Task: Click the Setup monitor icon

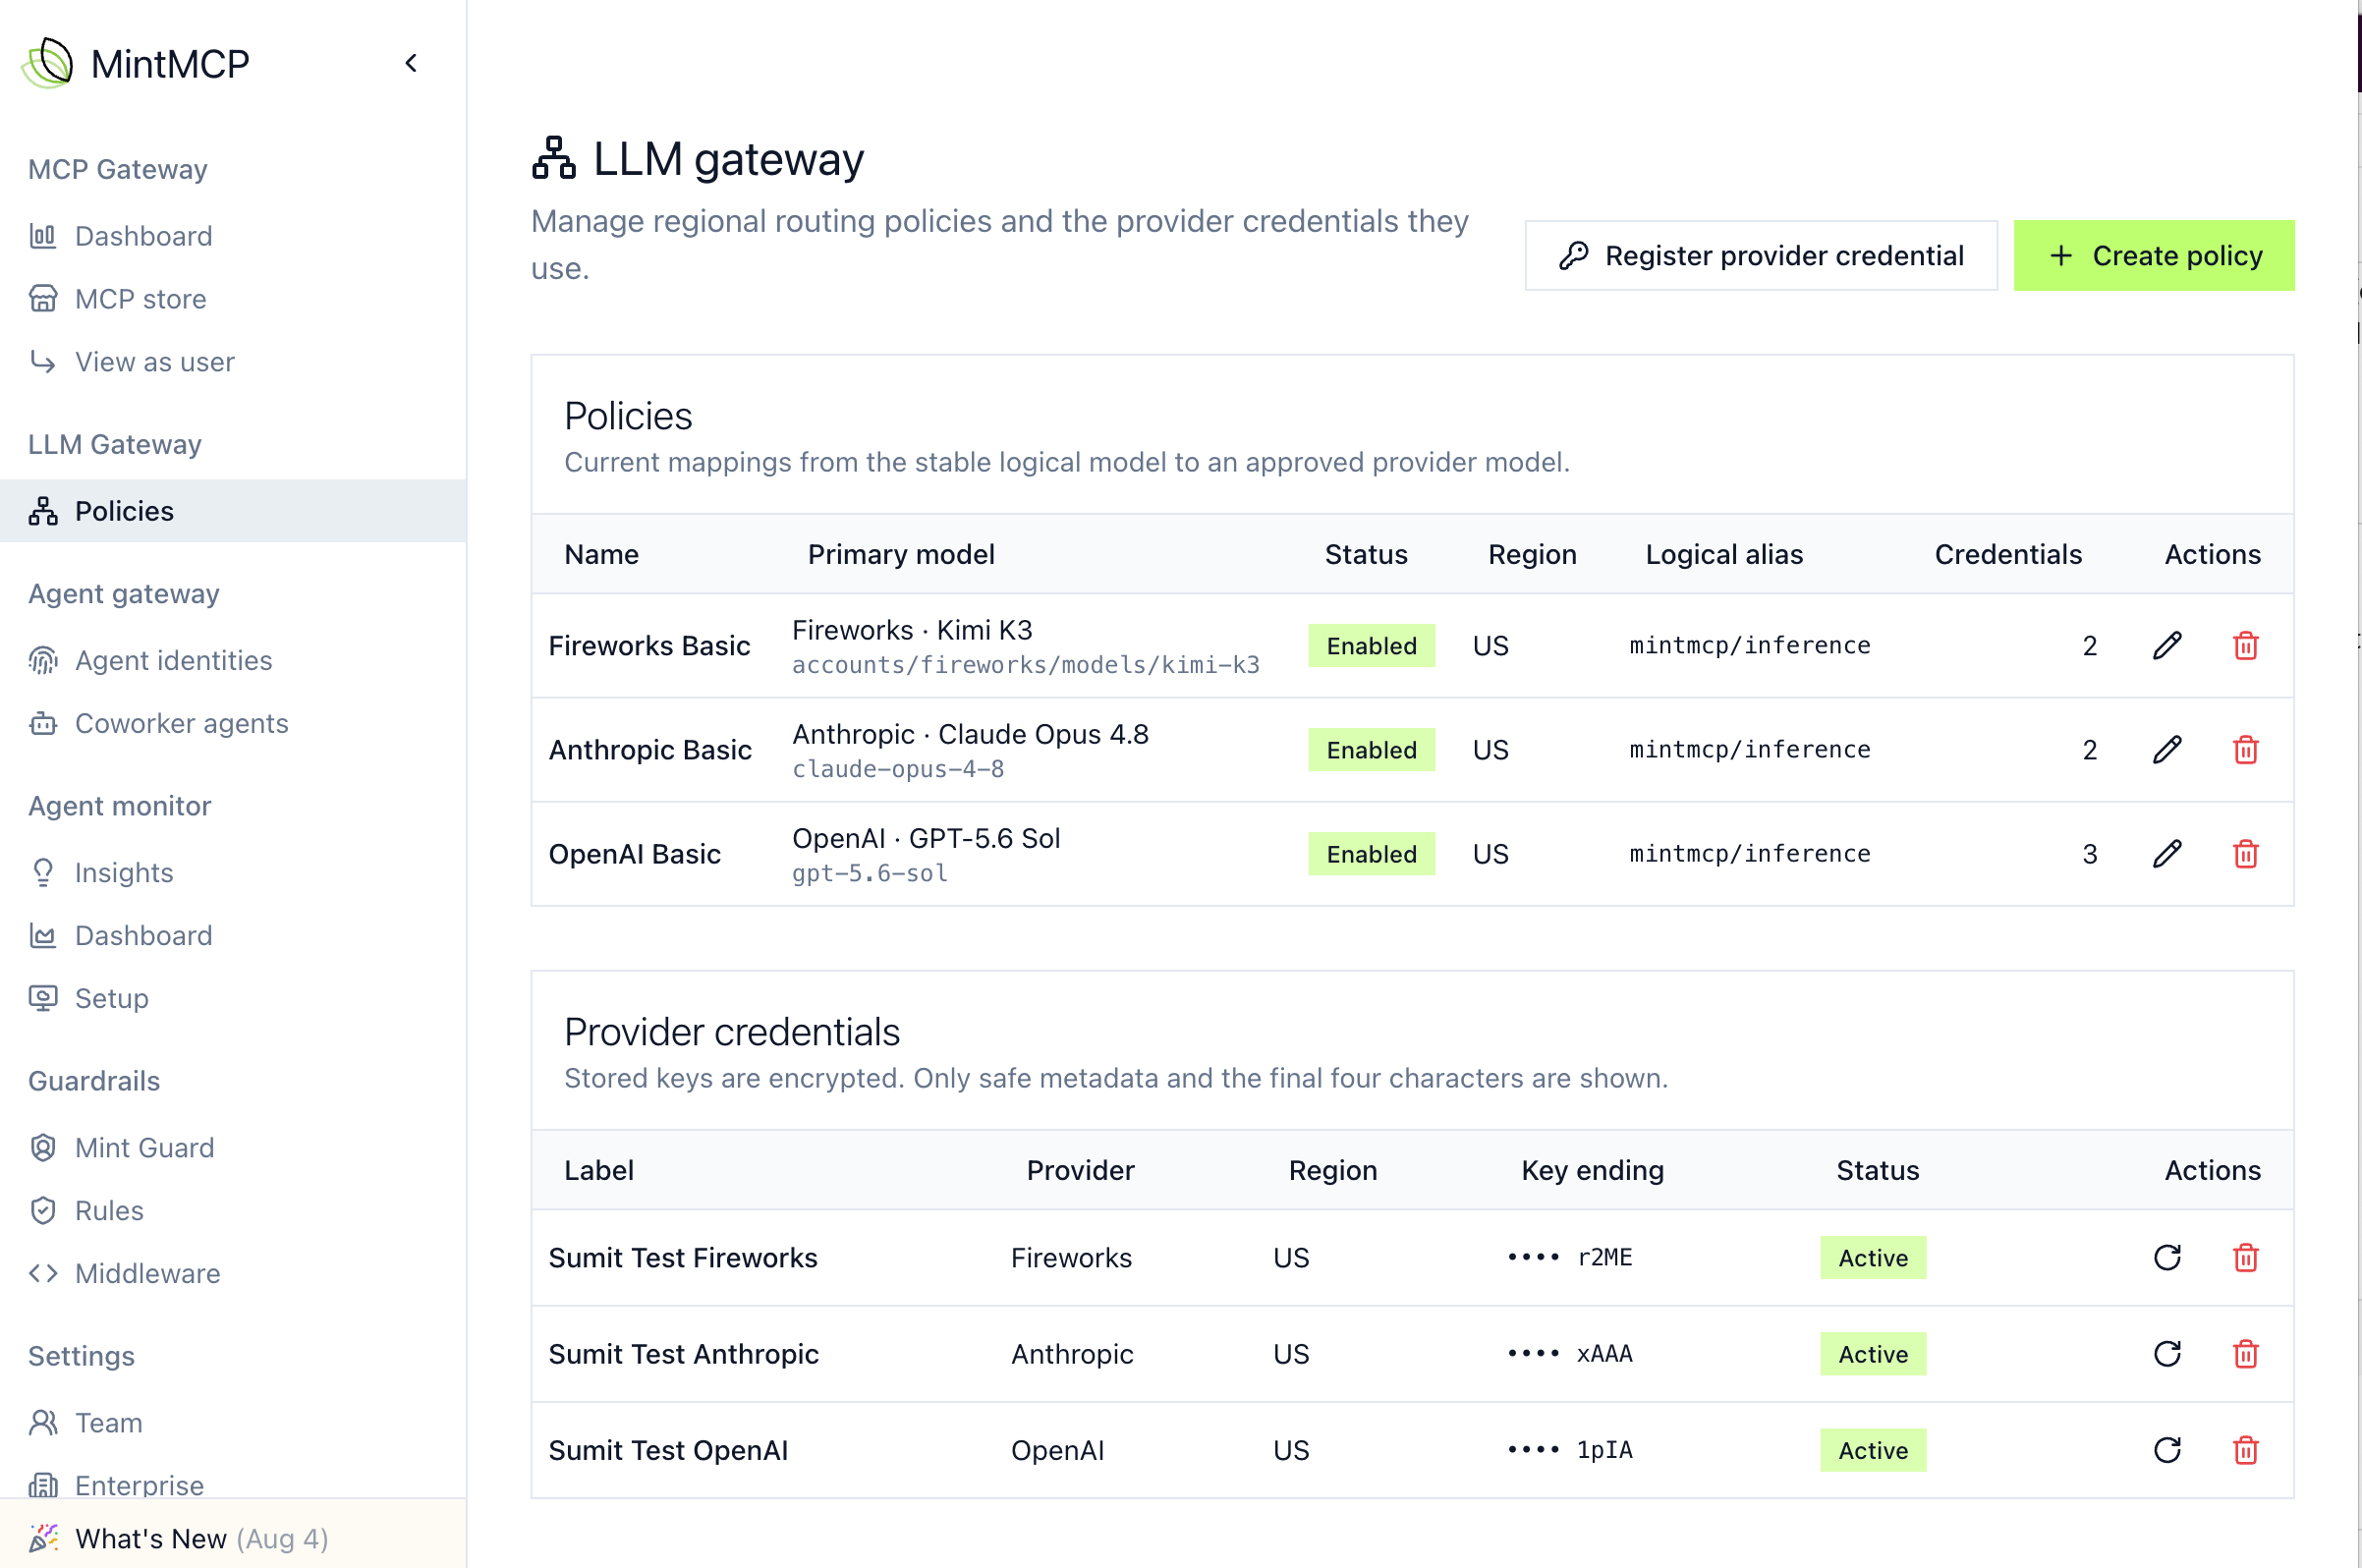Action: click(43, 998)
